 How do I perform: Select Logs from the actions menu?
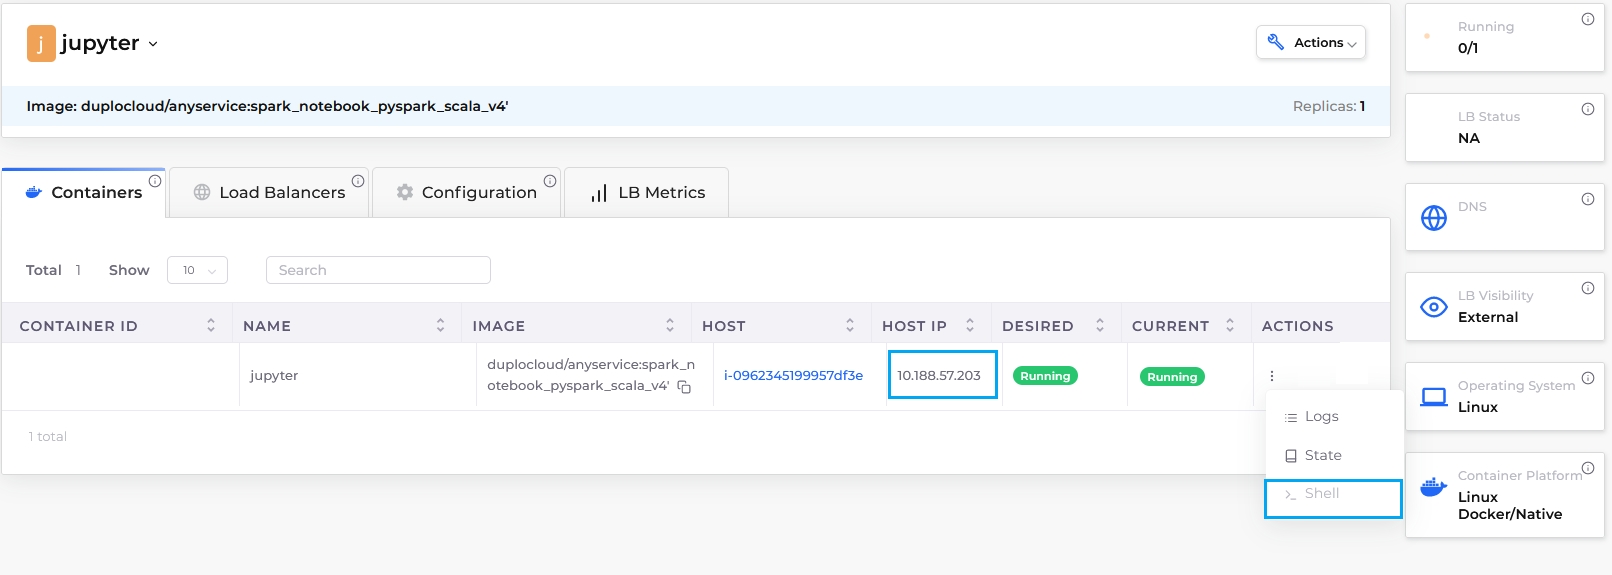coord(1320,417)
